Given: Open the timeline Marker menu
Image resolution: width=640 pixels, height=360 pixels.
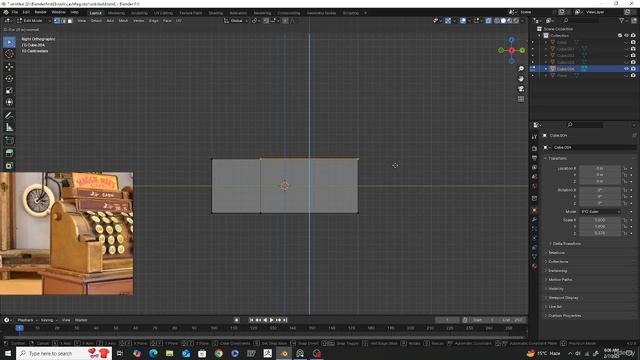Looking at the screenshot, I should [81, 320].
